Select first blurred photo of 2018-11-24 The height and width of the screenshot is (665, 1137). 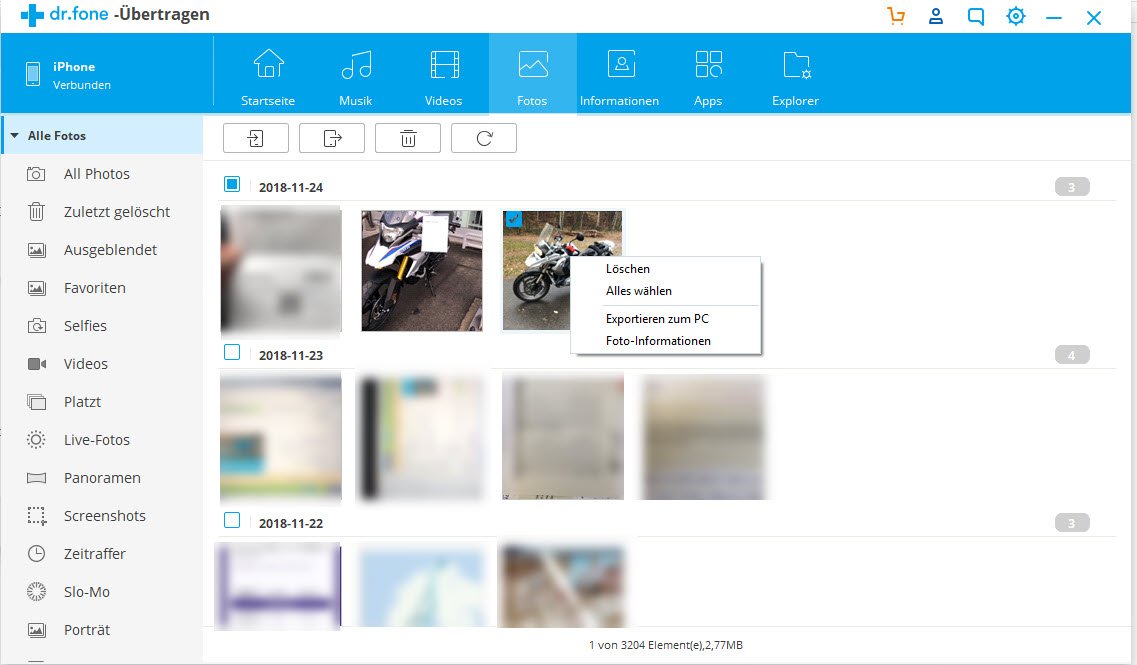(x=281, y=270)
